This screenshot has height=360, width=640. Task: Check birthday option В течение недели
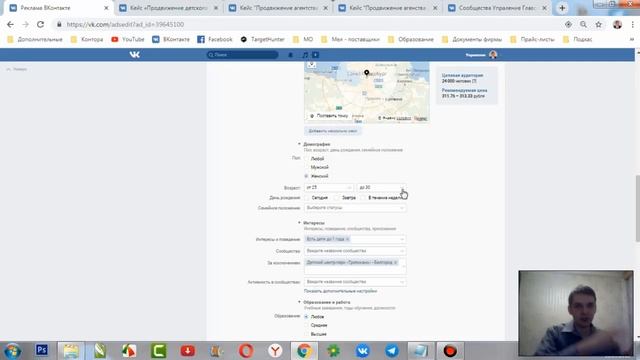363,198
